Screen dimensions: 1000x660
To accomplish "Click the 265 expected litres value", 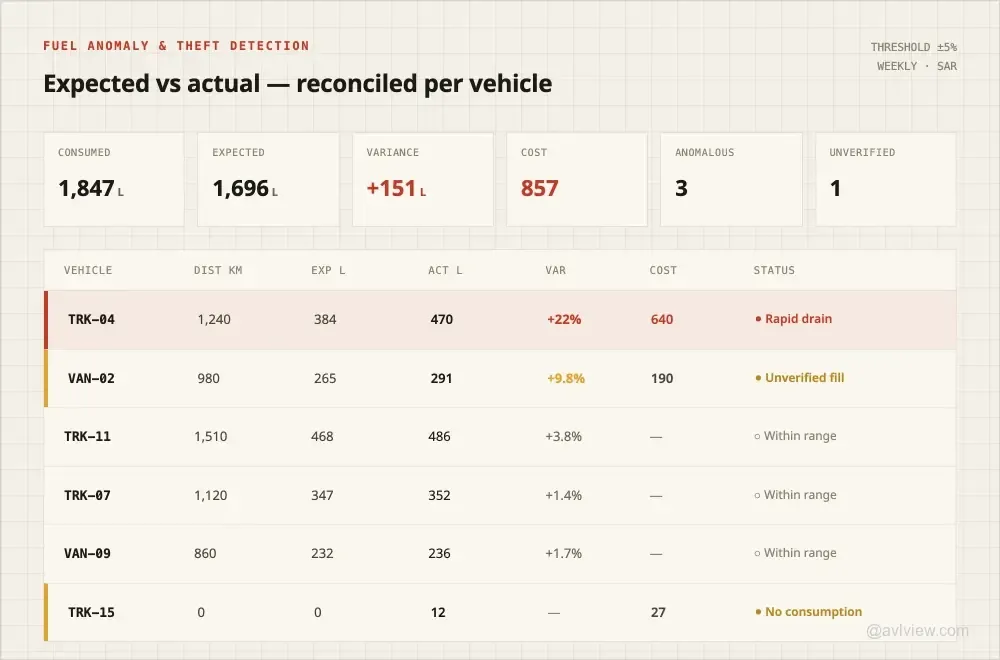I will point(325,378).
